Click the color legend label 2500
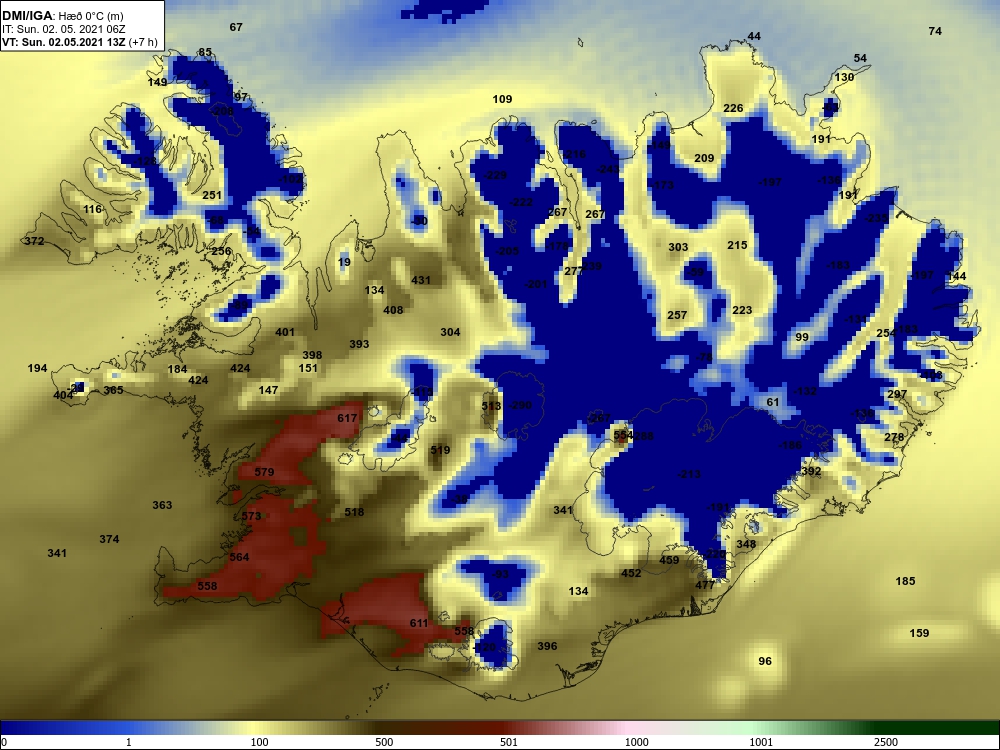Viewport: 1000px width, 750px height. (886, 742)
